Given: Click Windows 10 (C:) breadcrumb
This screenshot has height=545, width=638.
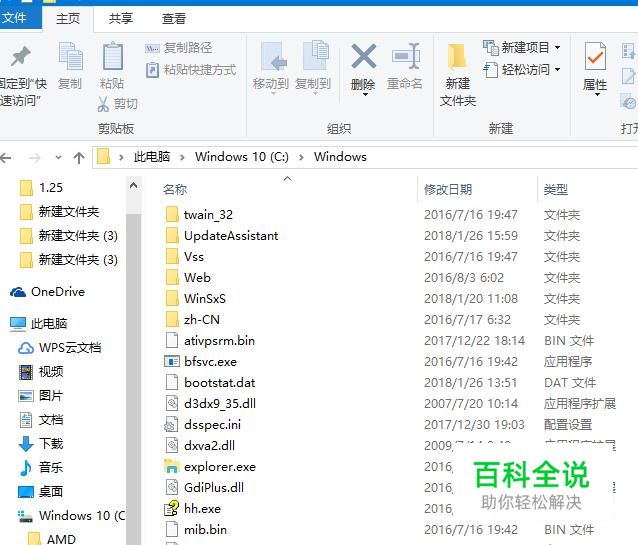Looking at the screenshot, I should tap(242, 157).
